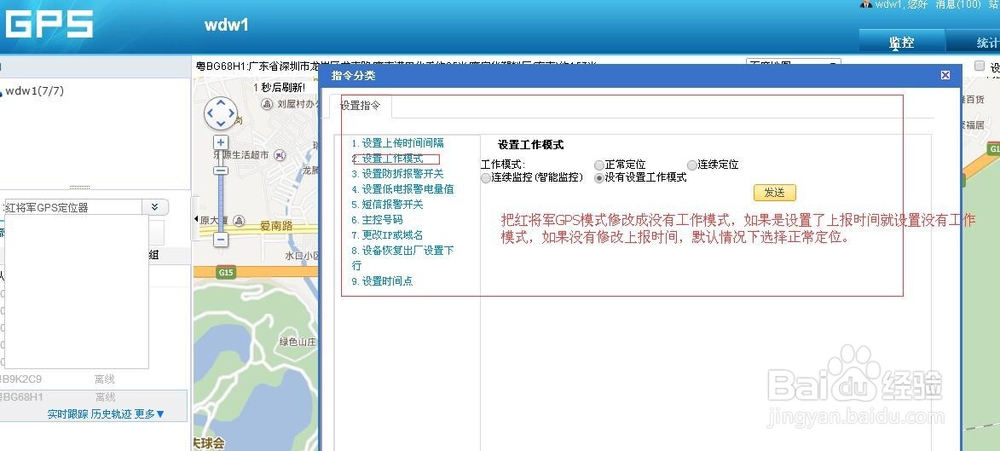Open 设备恢复出厂设置下行 command
The height and width of the screenshot is (451, 1000).
(402, 258)
